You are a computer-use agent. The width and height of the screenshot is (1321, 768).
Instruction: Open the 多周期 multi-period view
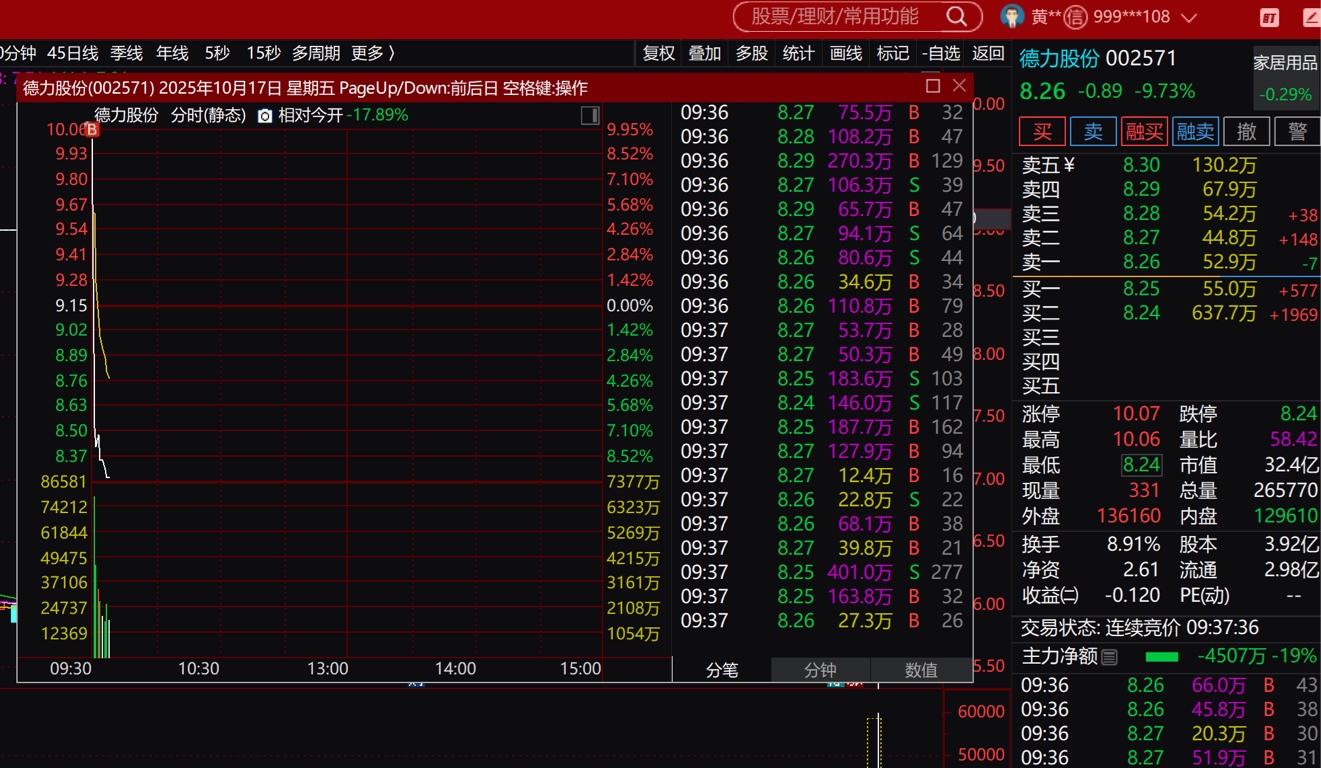pyautogui.click(x=316, y=53)
